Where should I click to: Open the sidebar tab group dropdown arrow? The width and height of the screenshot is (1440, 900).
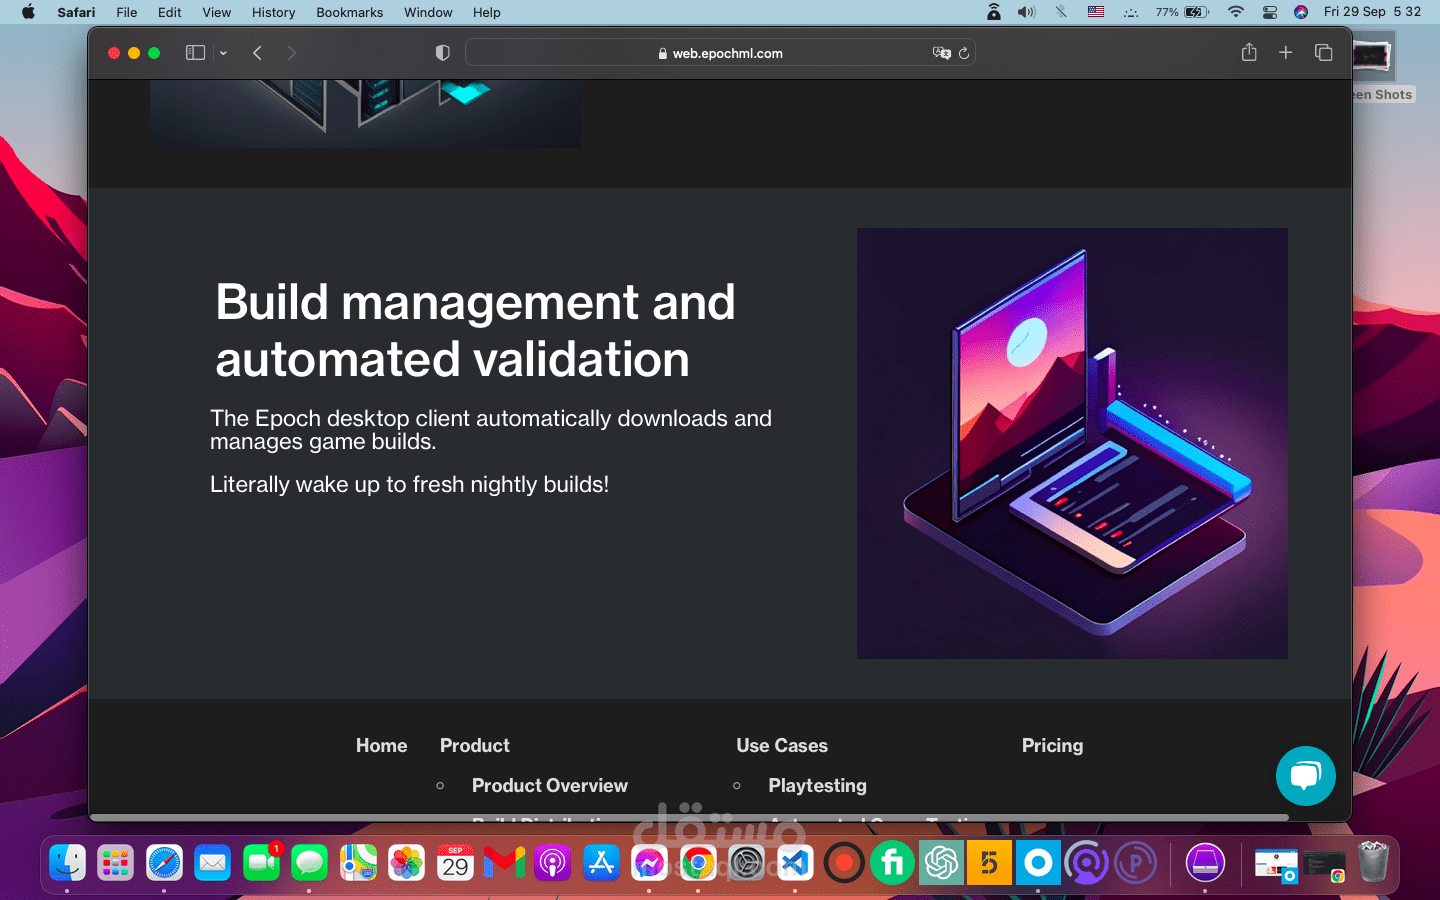(x=223, y=53)
